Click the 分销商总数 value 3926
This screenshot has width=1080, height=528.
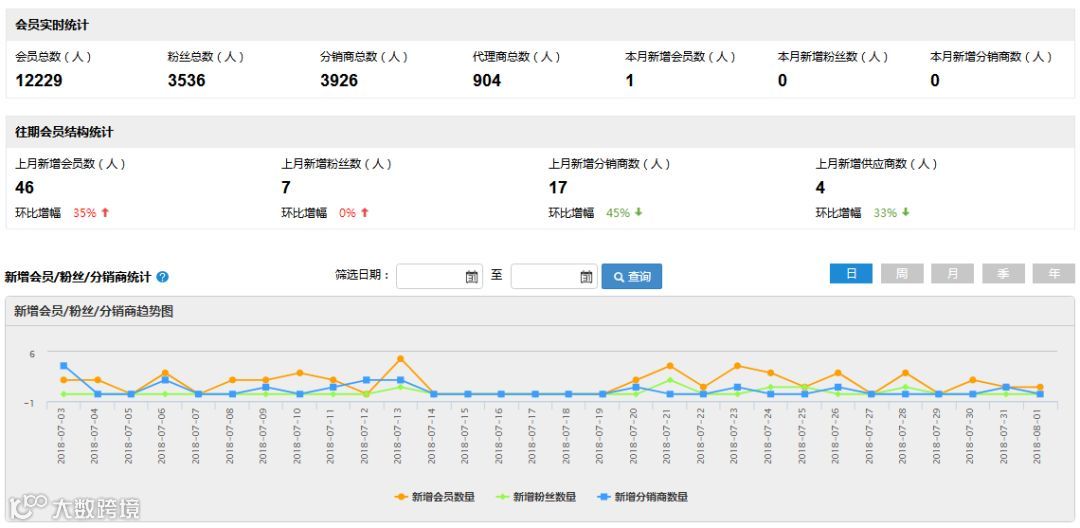click(339, 81)
